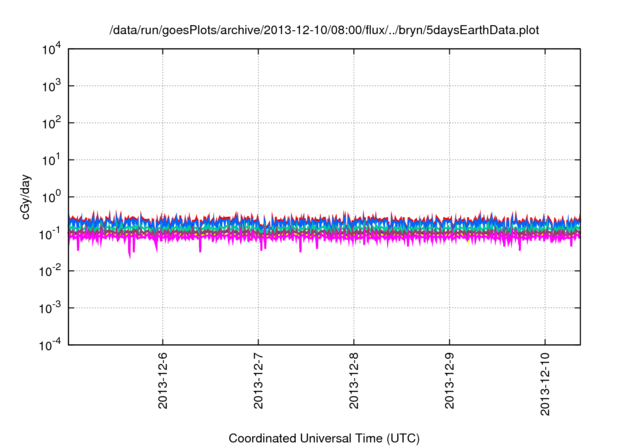
Task: Click the Coordinated Universal Time (UTC) axis label
Action: (324, 438)
